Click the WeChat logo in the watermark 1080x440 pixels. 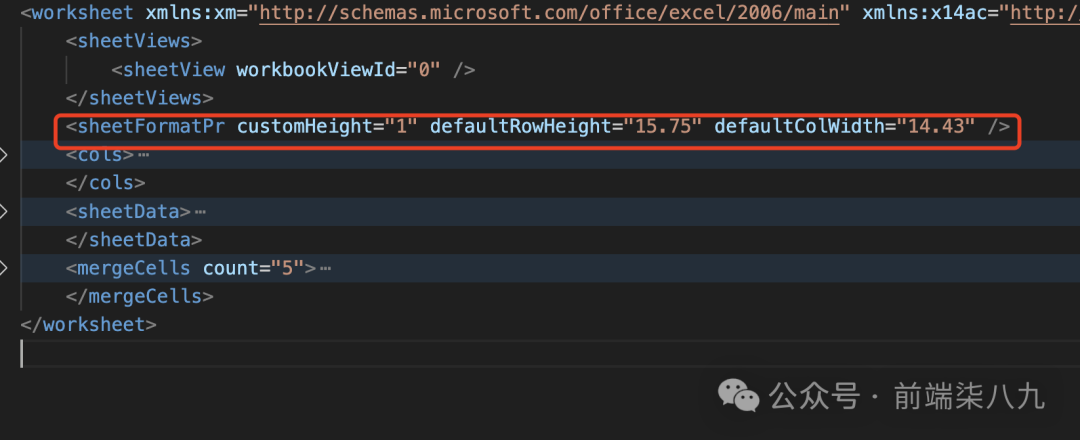click(x=742, y=396)
